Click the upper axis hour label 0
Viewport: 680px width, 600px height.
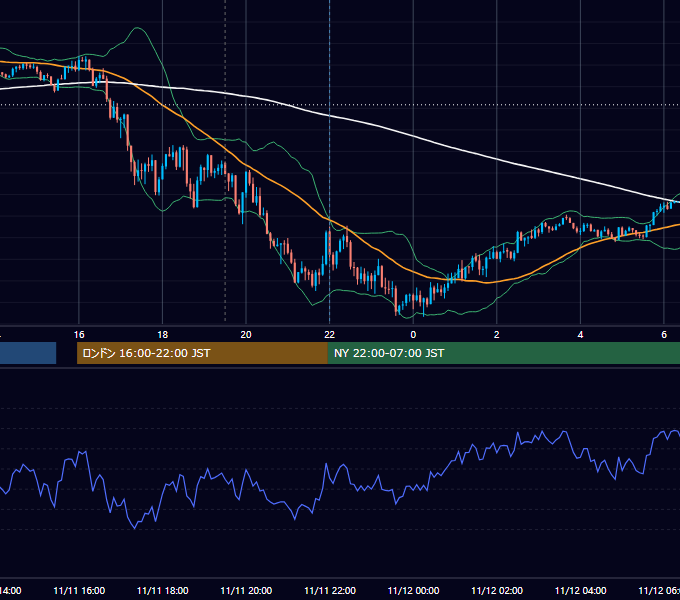point(413,335)
